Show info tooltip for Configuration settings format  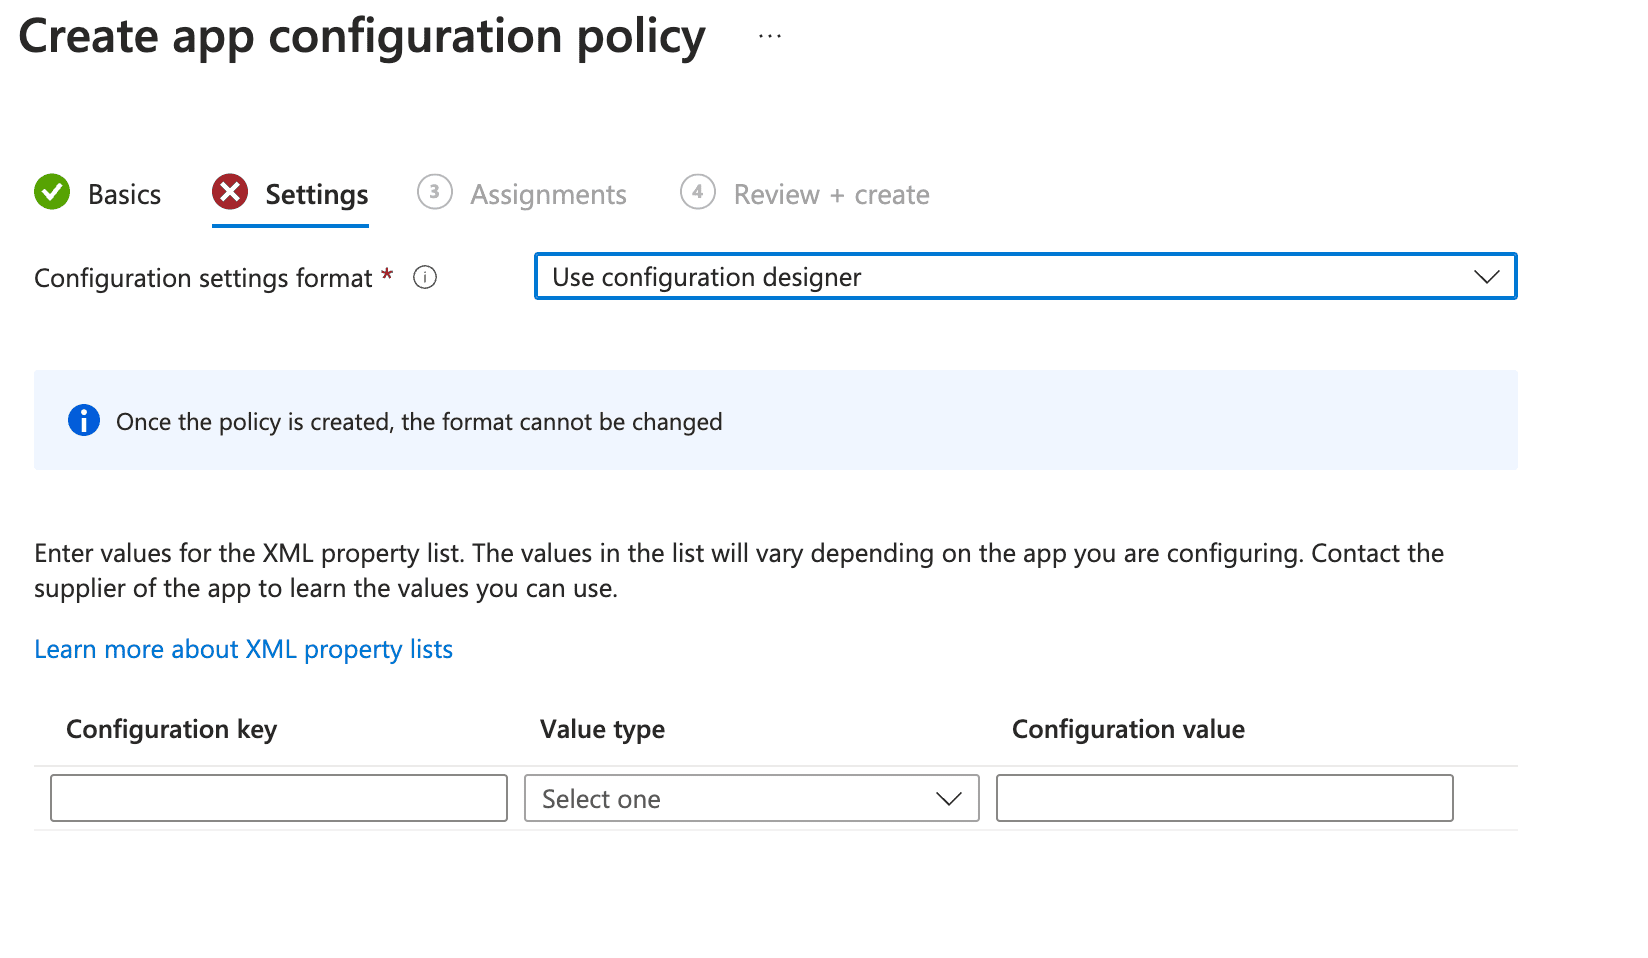425,278
